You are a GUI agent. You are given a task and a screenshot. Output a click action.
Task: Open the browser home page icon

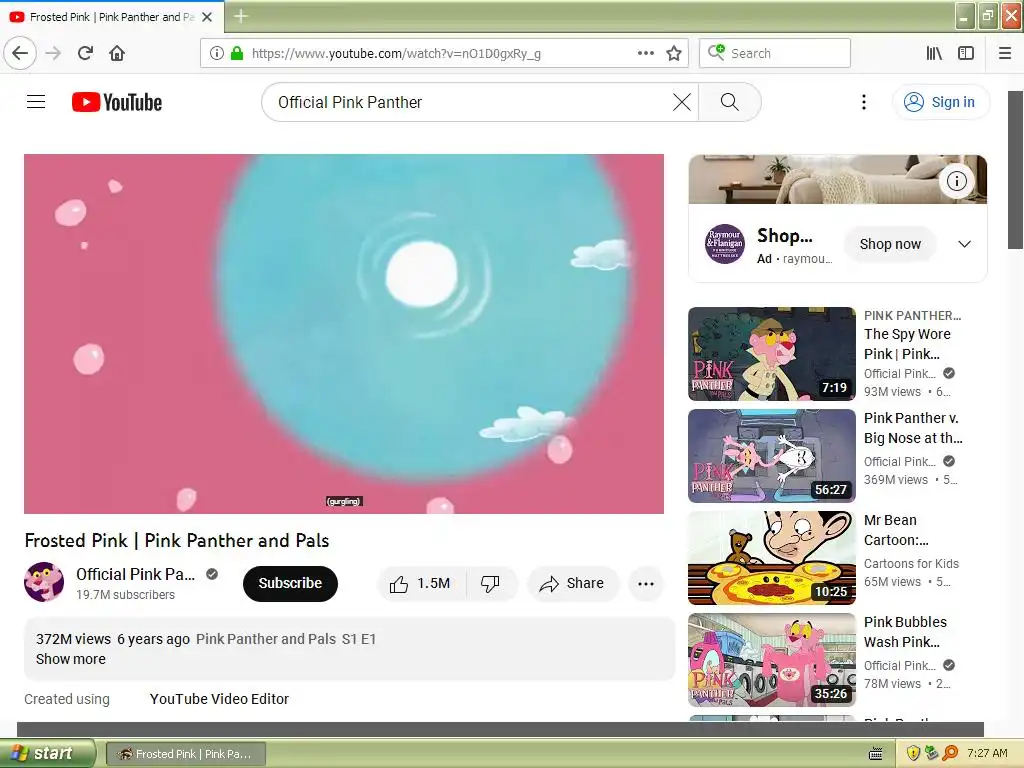[x=117, y=53]
